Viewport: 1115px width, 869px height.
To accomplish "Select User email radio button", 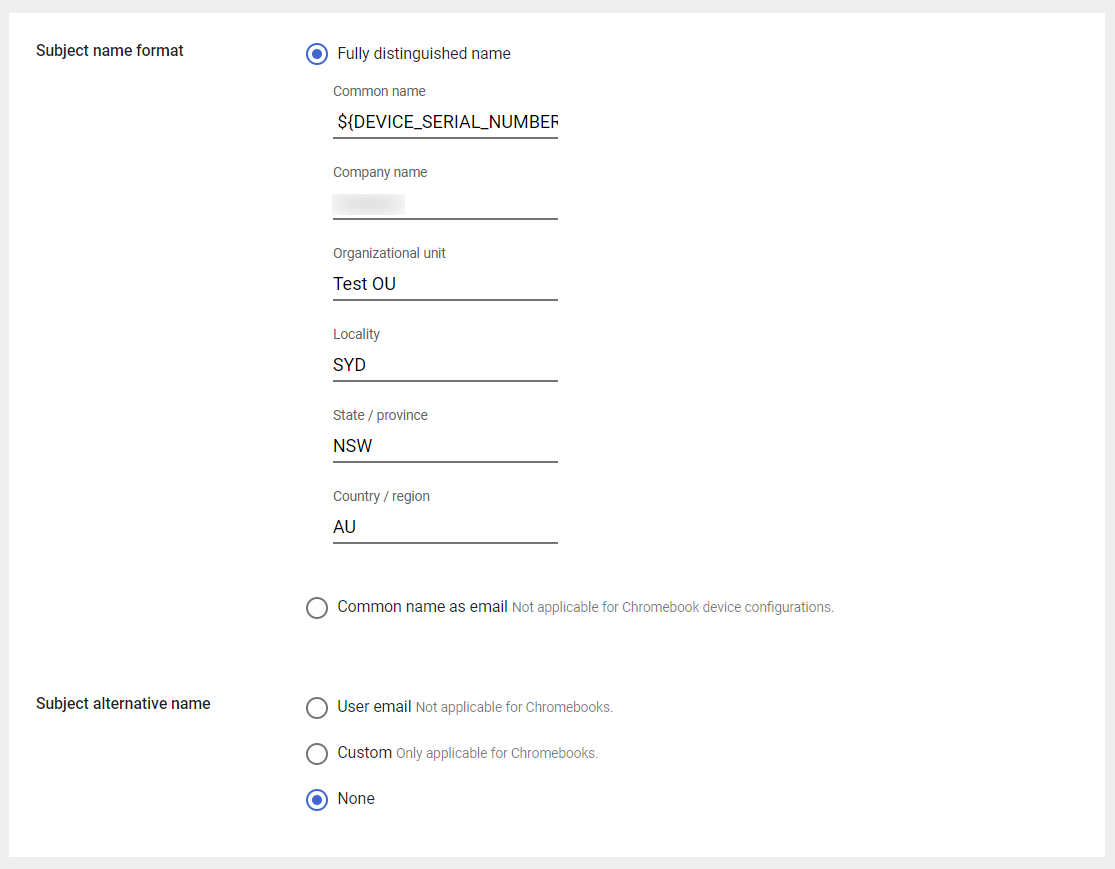I will click(x=317, y=708).
